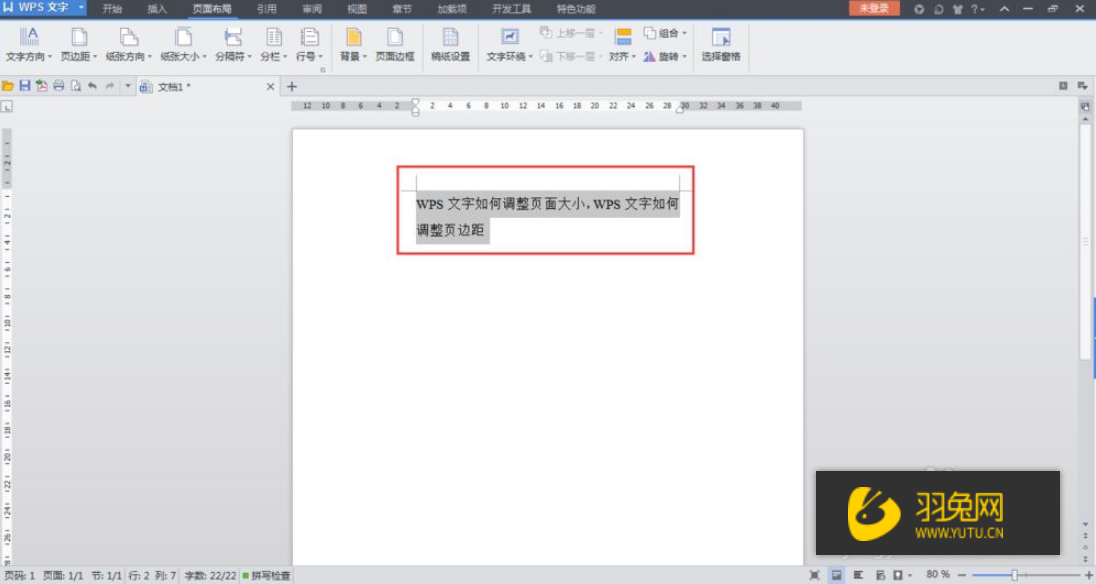Open the 文字环绕 text wrap tool
1096x584 pixels.
pos(509,45)
